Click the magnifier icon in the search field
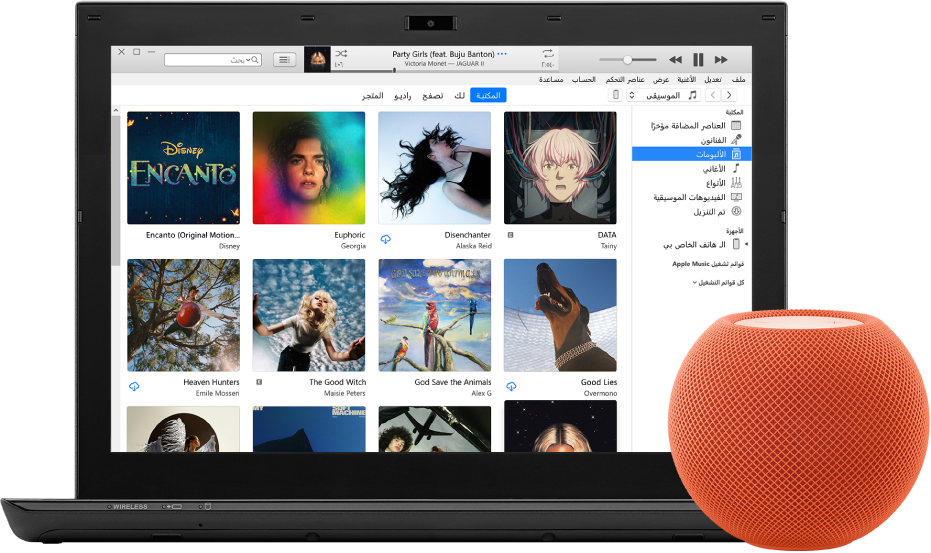This screenshot has width=931, height=553. [255, 60]
